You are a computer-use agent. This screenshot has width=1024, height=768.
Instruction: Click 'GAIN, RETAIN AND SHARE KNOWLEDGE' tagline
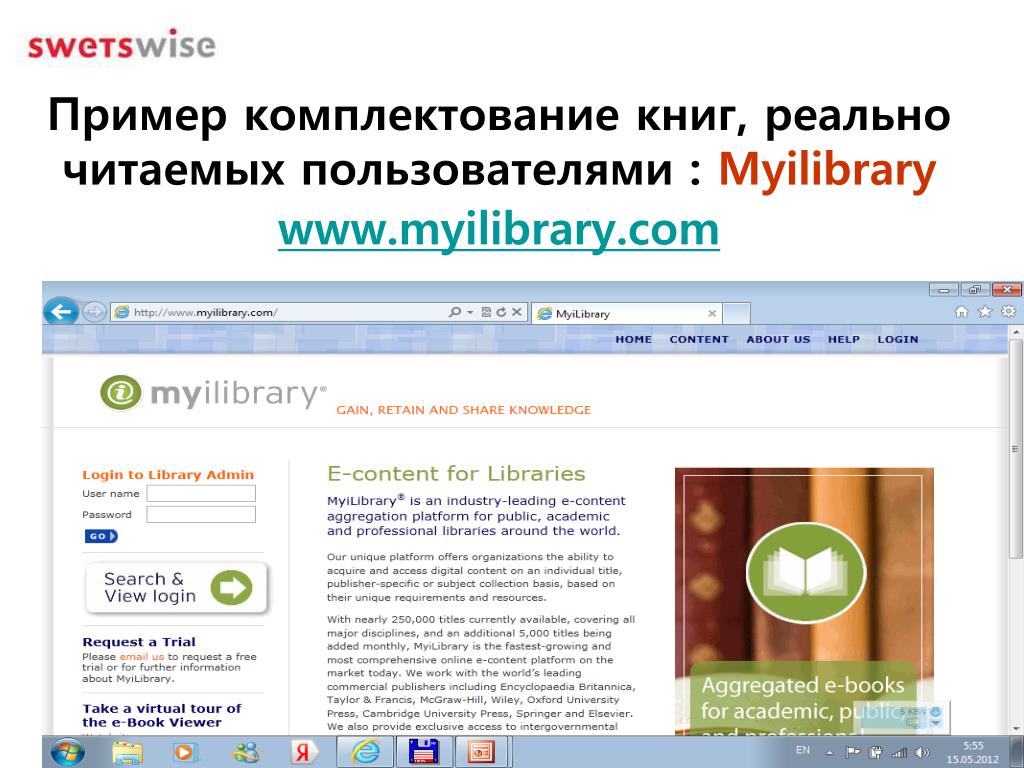click(x=464, y=410)
